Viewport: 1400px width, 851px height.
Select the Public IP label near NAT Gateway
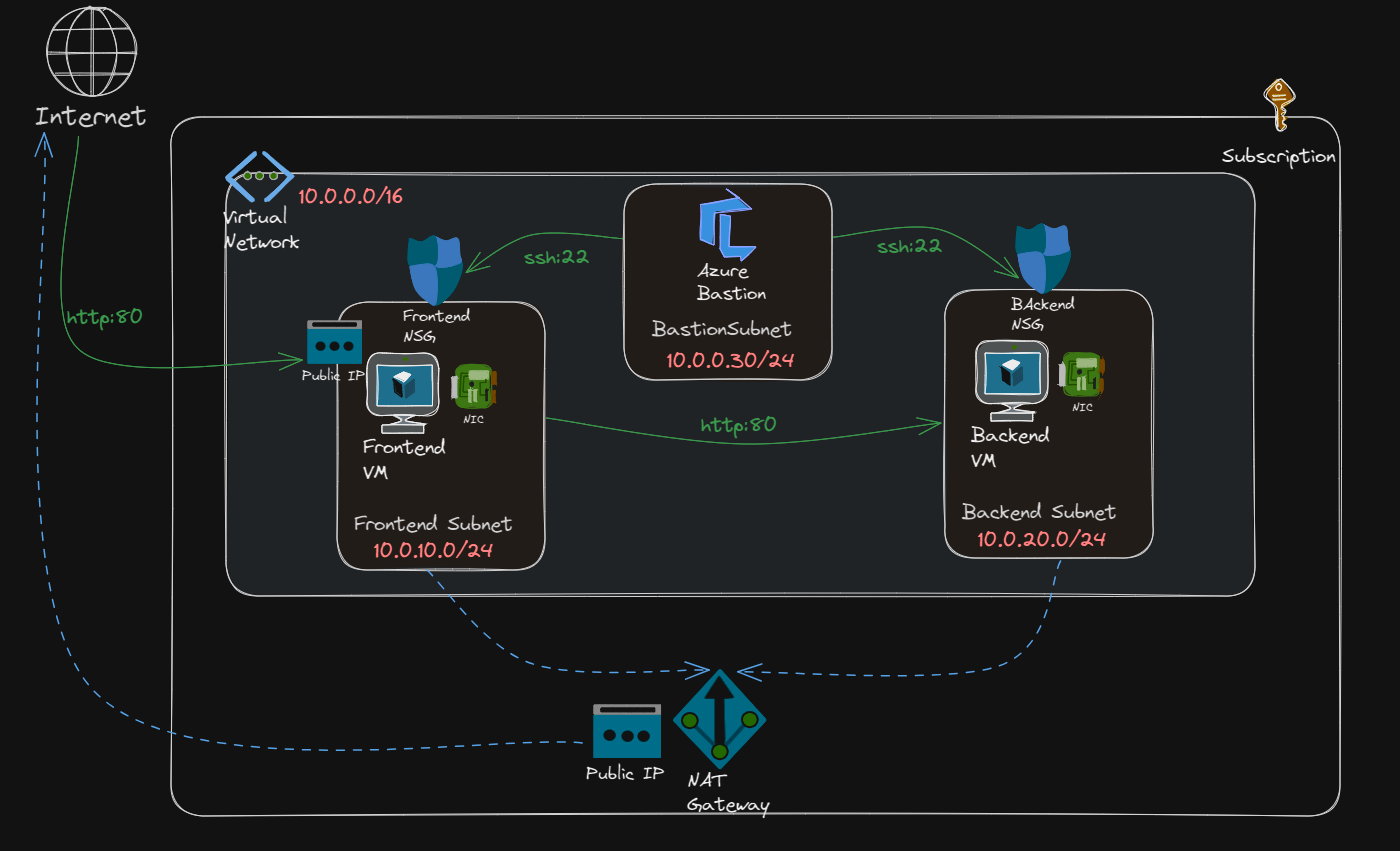[x=624, y=773]
